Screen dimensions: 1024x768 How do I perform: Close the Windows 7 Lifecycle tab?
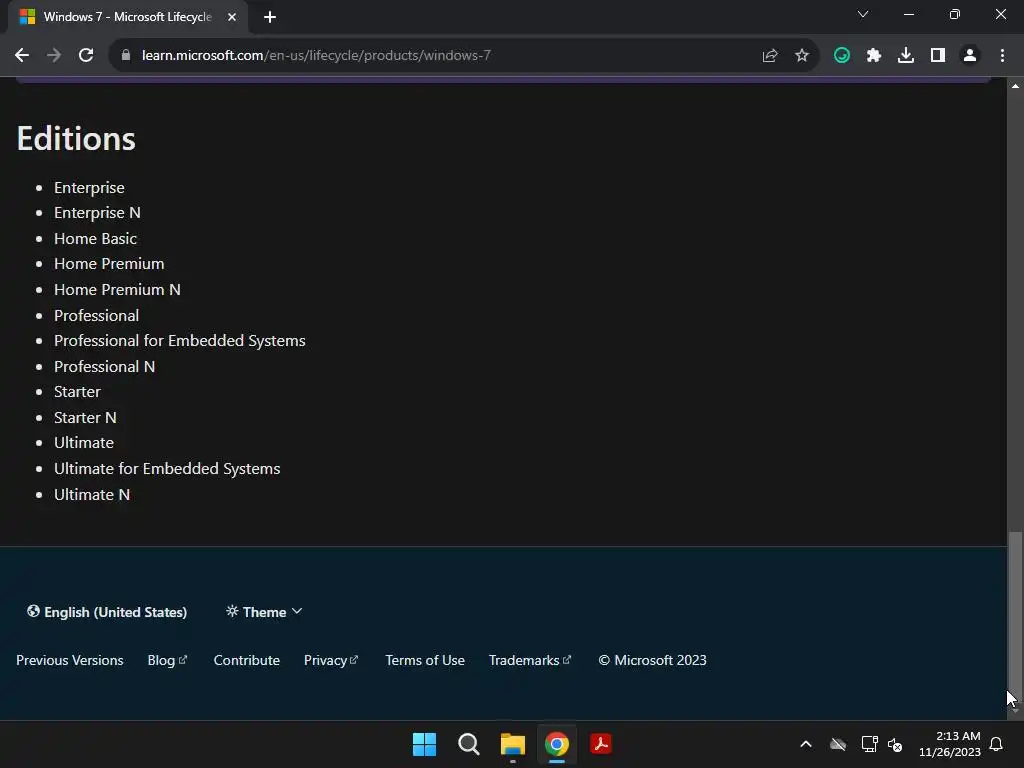232,17
